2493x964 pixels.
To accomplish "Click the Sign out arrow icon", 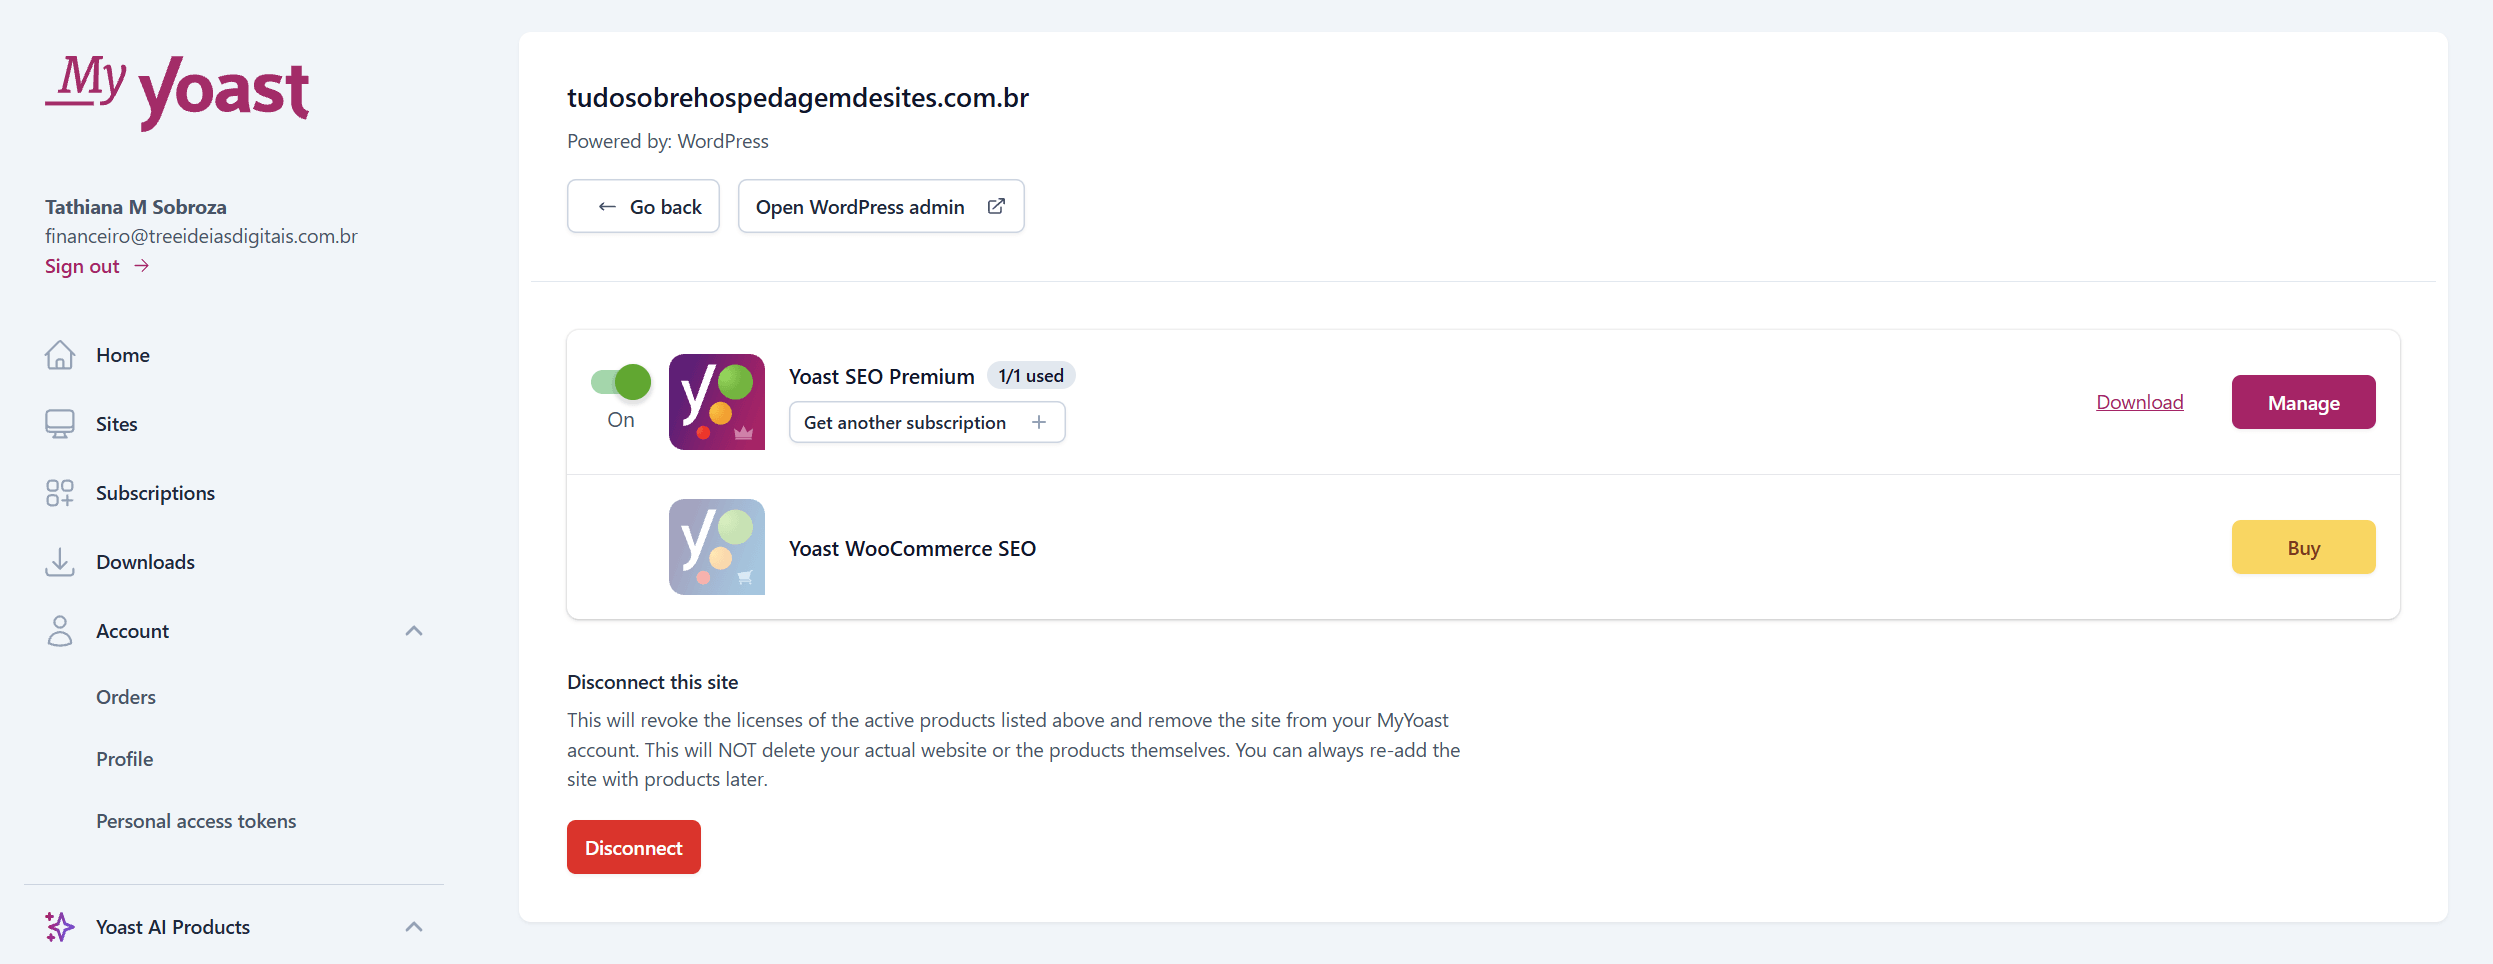I will coord(142,266).
